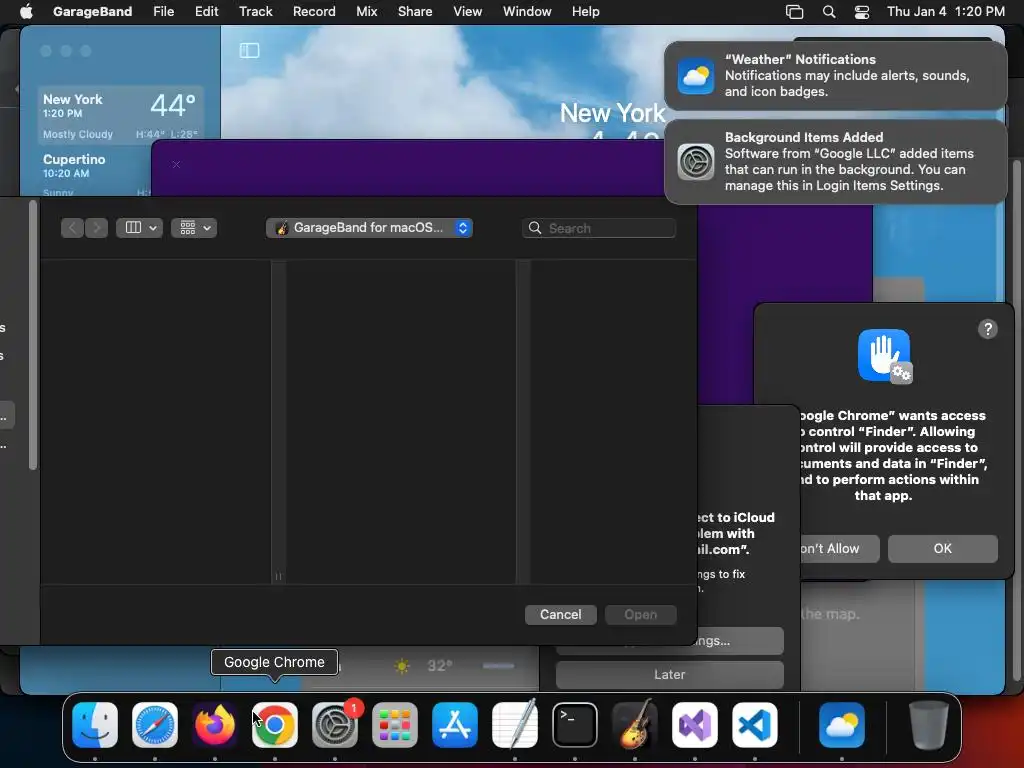Open Visual Studio (purple) from Dock
This screenshot has height=768, width=1024.
coord(695,725)
